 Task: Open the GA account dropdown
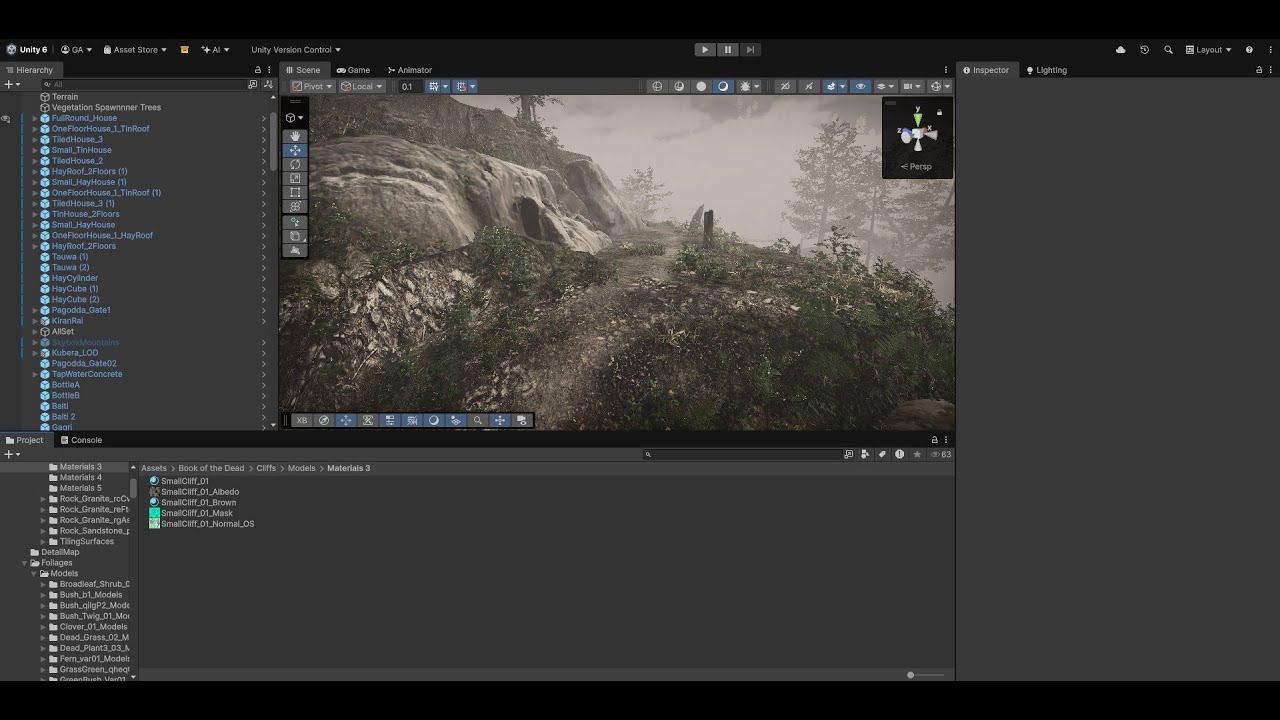coord(77,49)
